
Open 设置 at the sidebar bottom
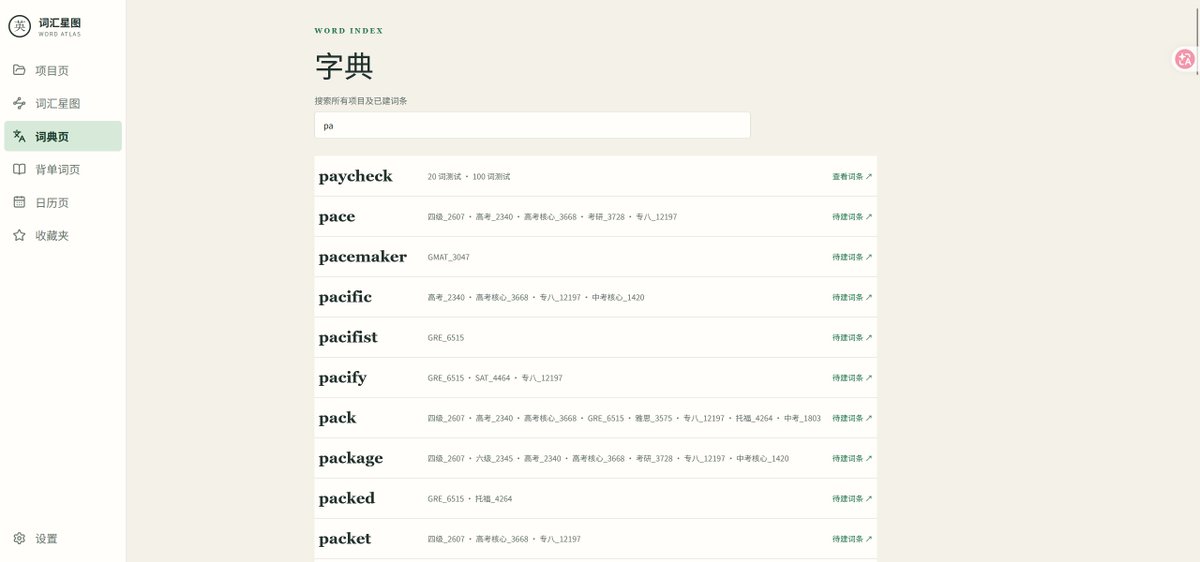click(x=63, y=538)
